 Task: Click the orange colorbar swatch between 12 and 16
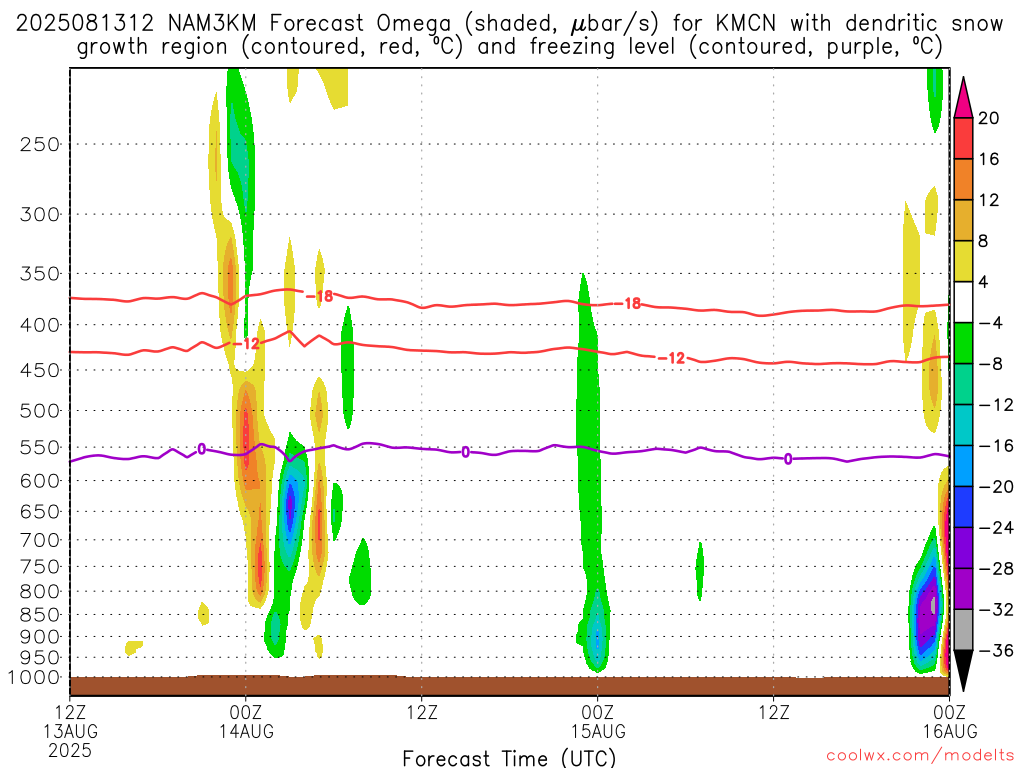[x=963, y=179]
